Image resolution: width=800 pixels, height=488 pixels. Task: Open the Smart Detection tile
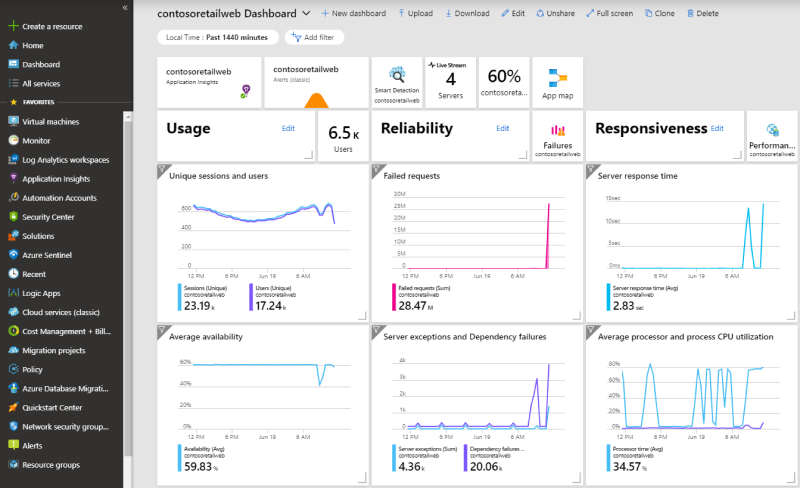pos(397,82)
